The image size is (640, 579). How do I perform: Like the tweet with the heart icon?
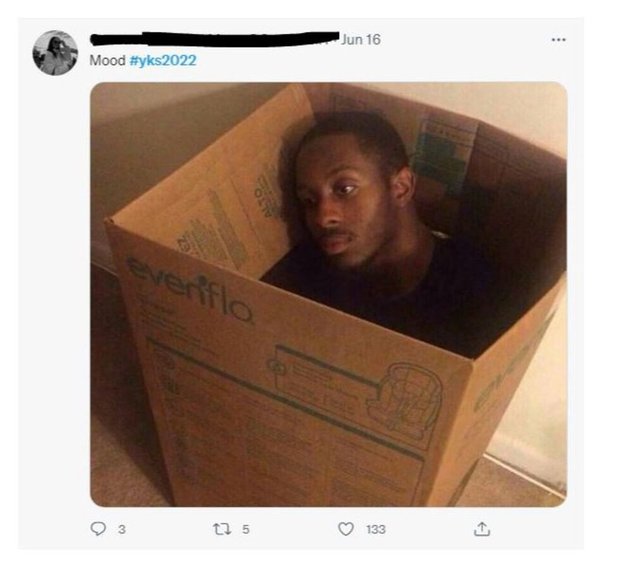point(346,529)
